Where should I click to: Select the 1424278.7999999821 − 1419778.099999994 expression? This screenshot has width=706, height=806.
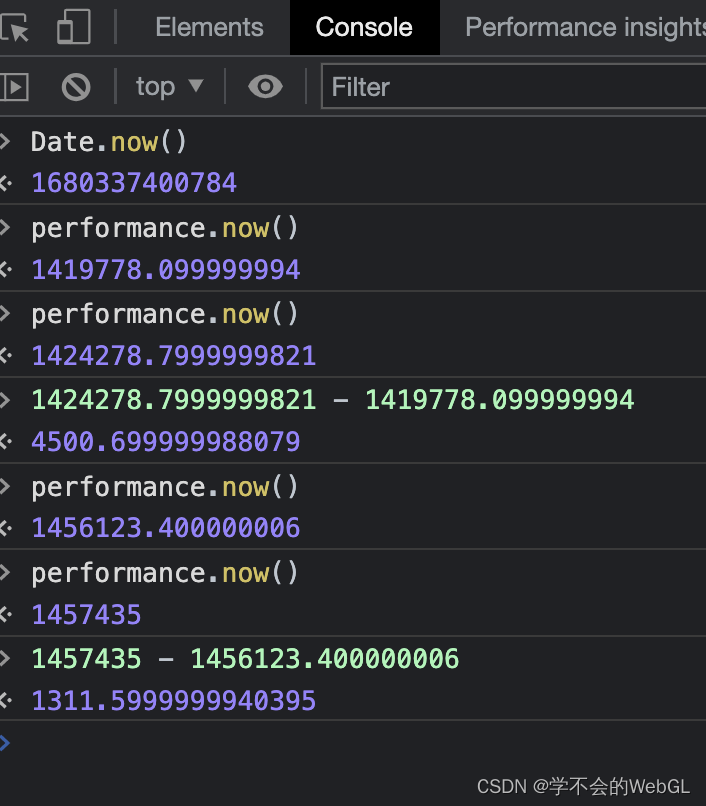333,400
